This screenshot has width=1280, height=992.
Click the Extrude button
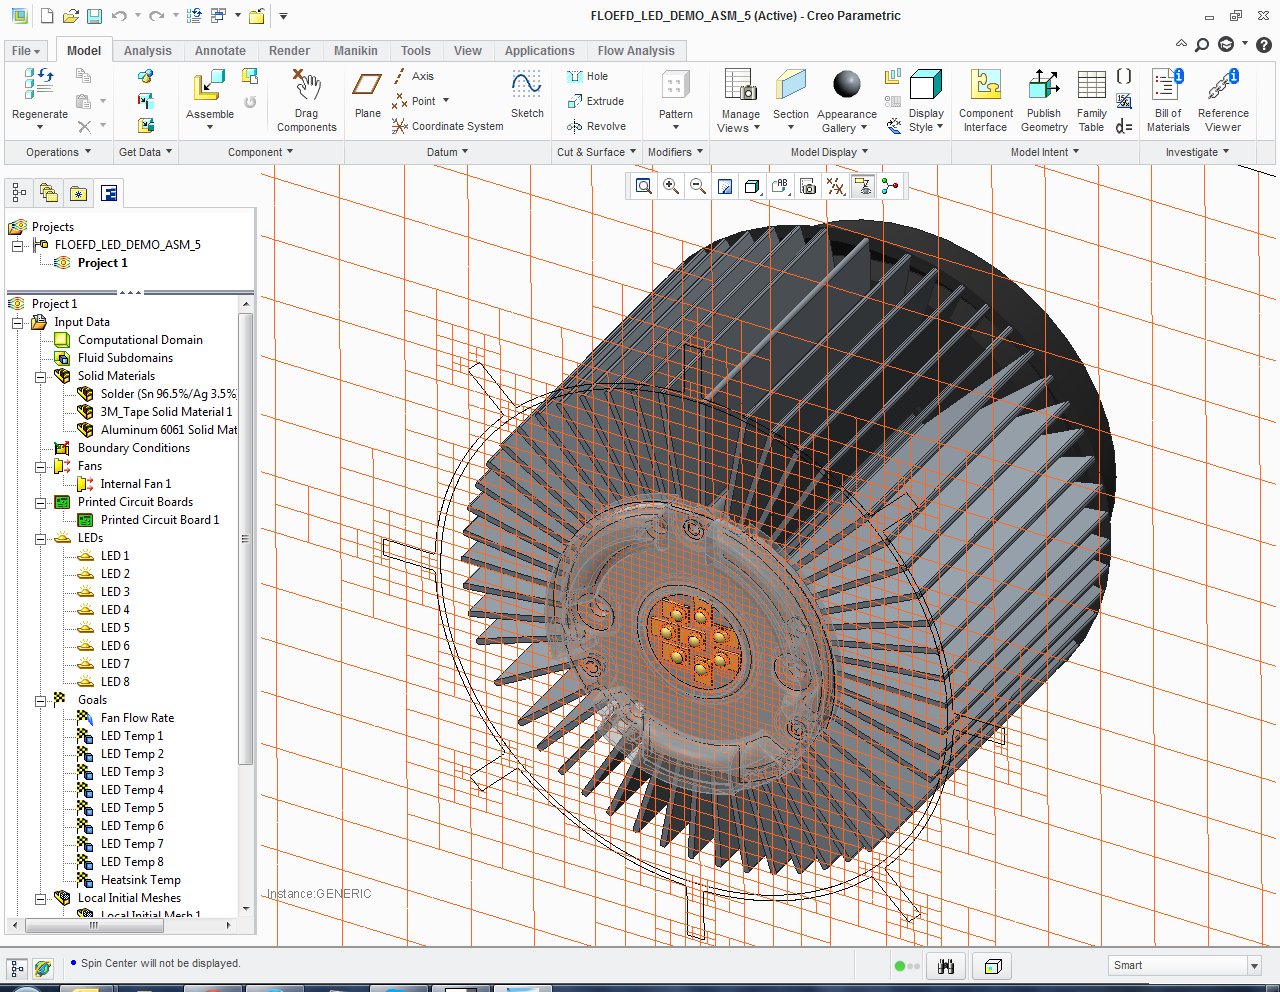[596, 101]
